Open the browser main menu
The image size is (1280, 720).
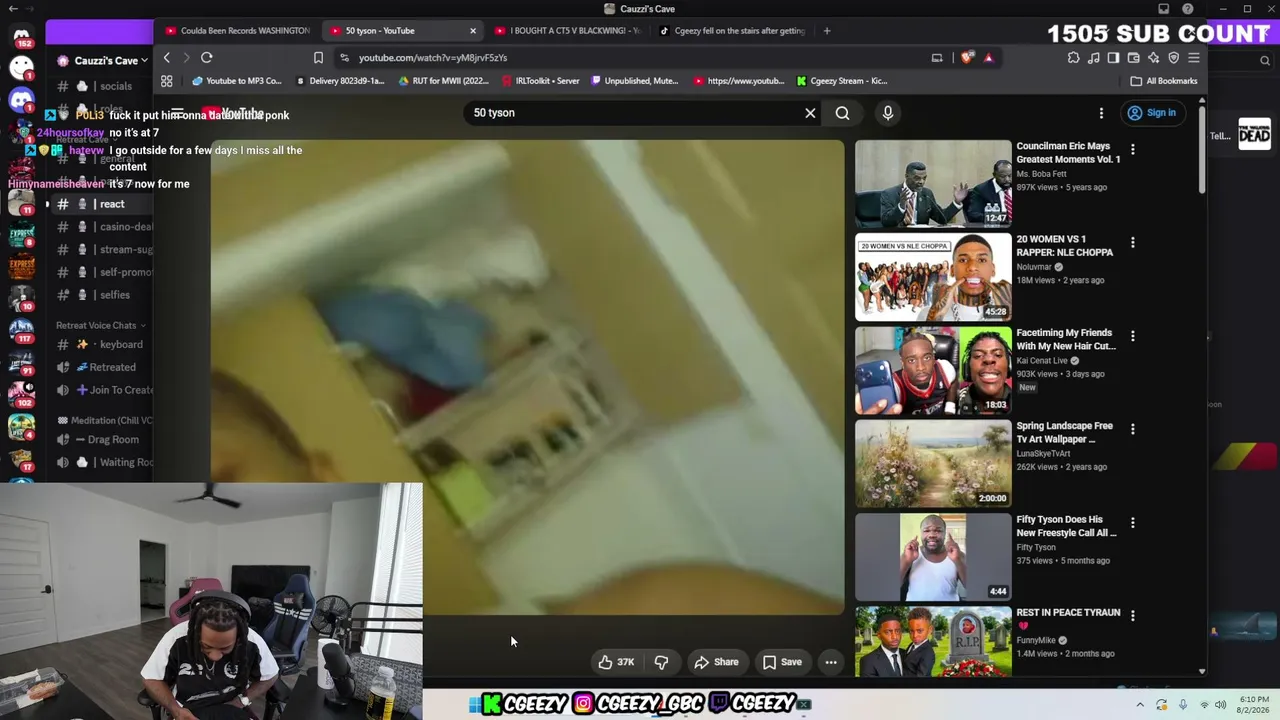pyautogui.click(x=1193, y=58)
